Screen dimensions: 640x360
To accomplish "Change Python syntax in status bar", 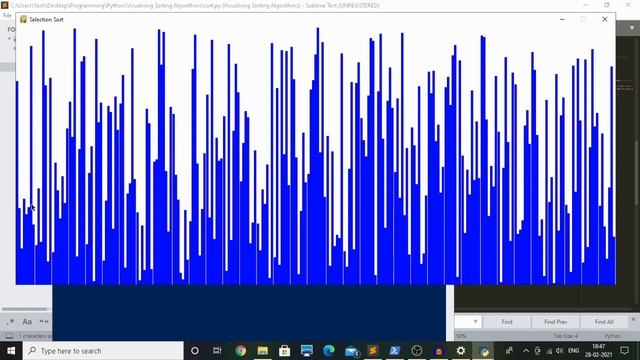I will coord(613,336).
